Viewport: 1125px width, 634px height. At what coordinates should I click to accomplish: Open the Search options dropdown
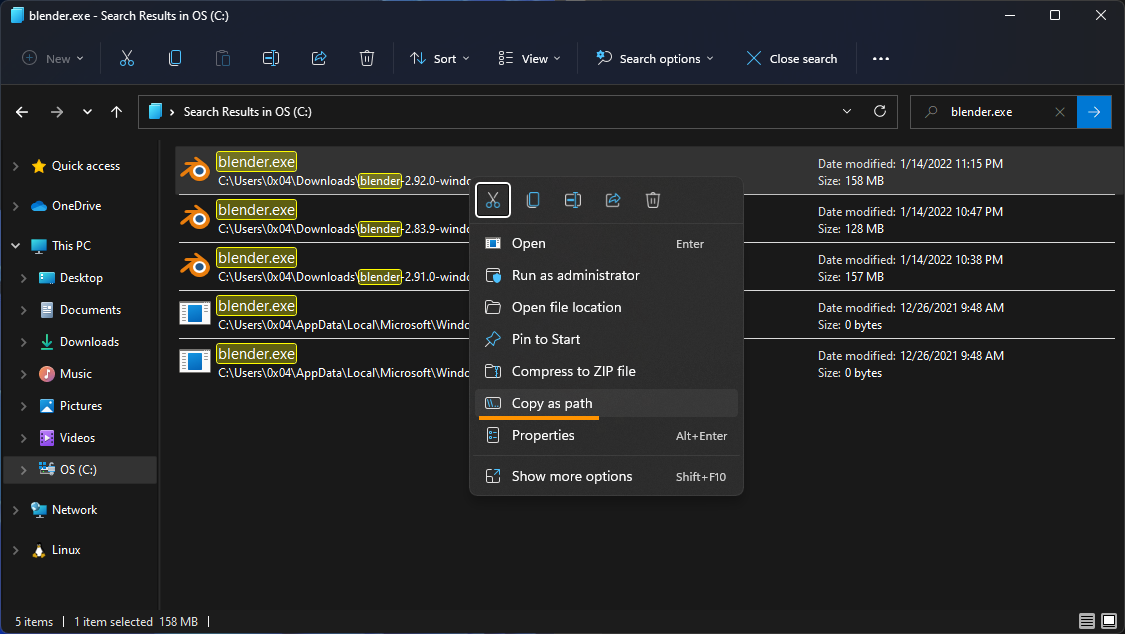(x=656, y=59)
